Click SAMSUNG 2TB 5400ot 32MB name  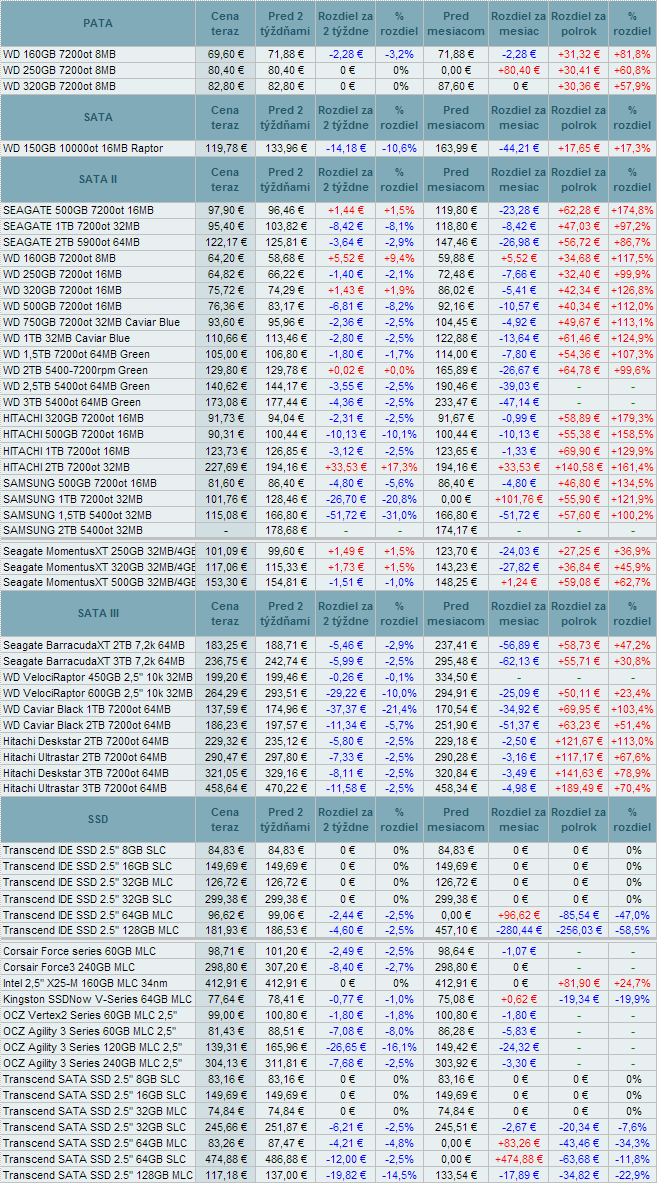74,531
